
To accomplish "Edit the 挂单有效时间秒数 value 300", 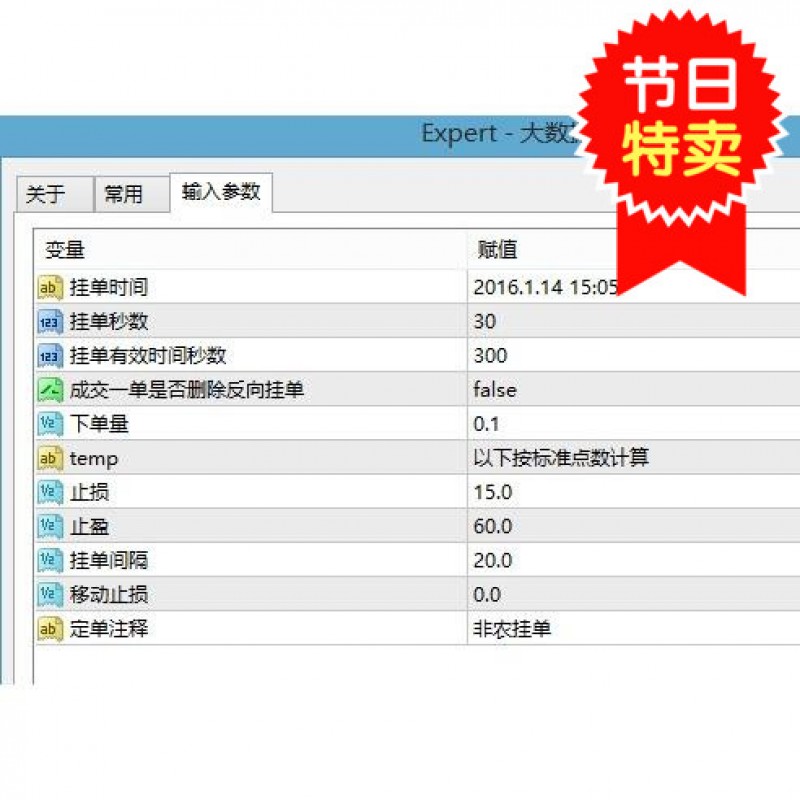I will click(490, 356).
